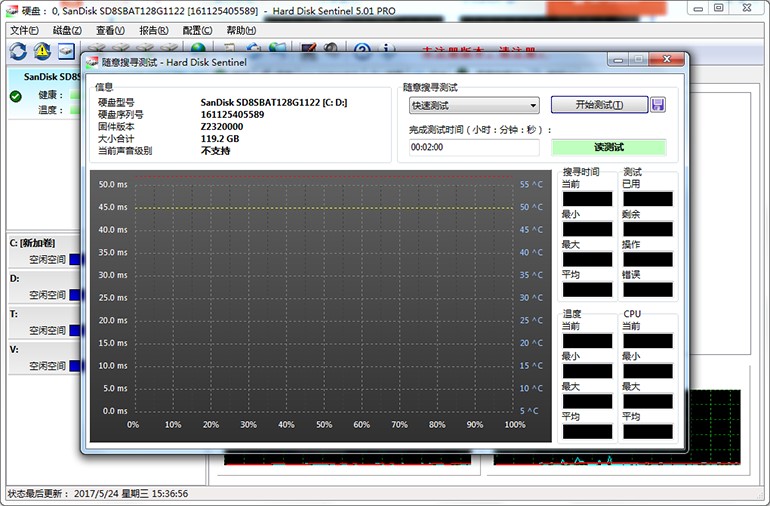Close the 随意搜寻测试 dialog window

point(665,61)
